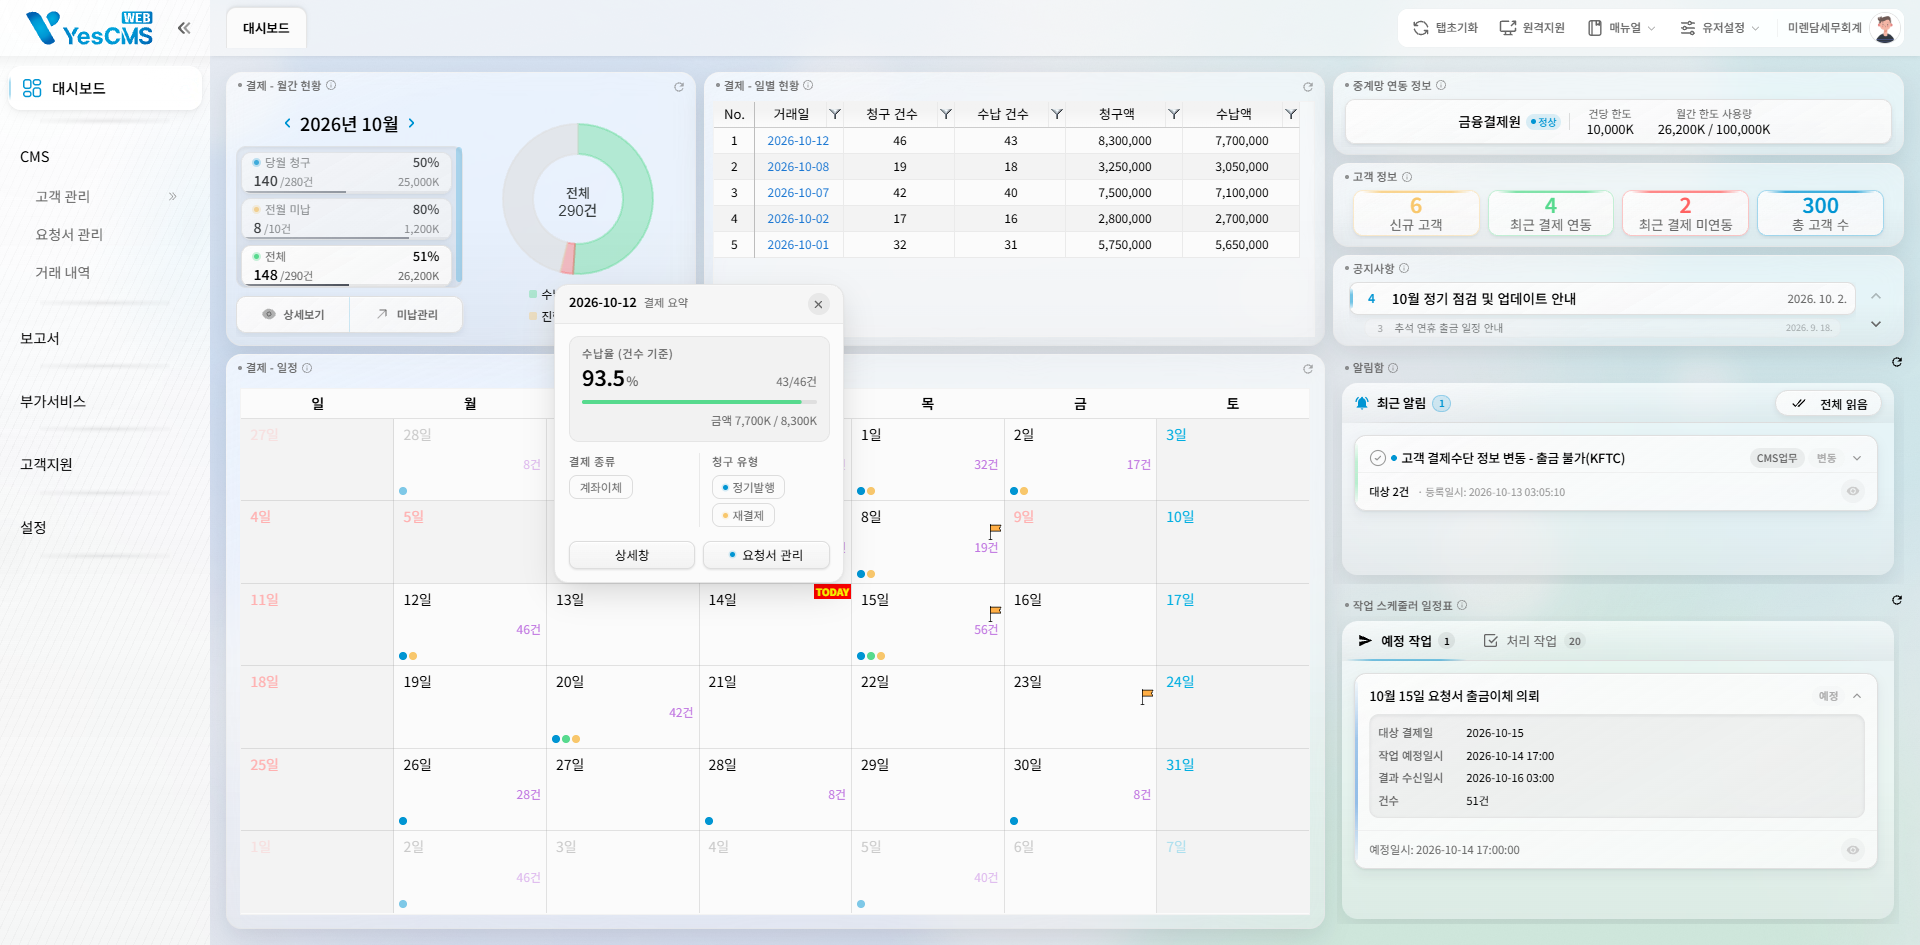Refresh the 작업 스케줄러 일정표 panel
This screenshot has height=945, width=1920.
(1897, 600)
